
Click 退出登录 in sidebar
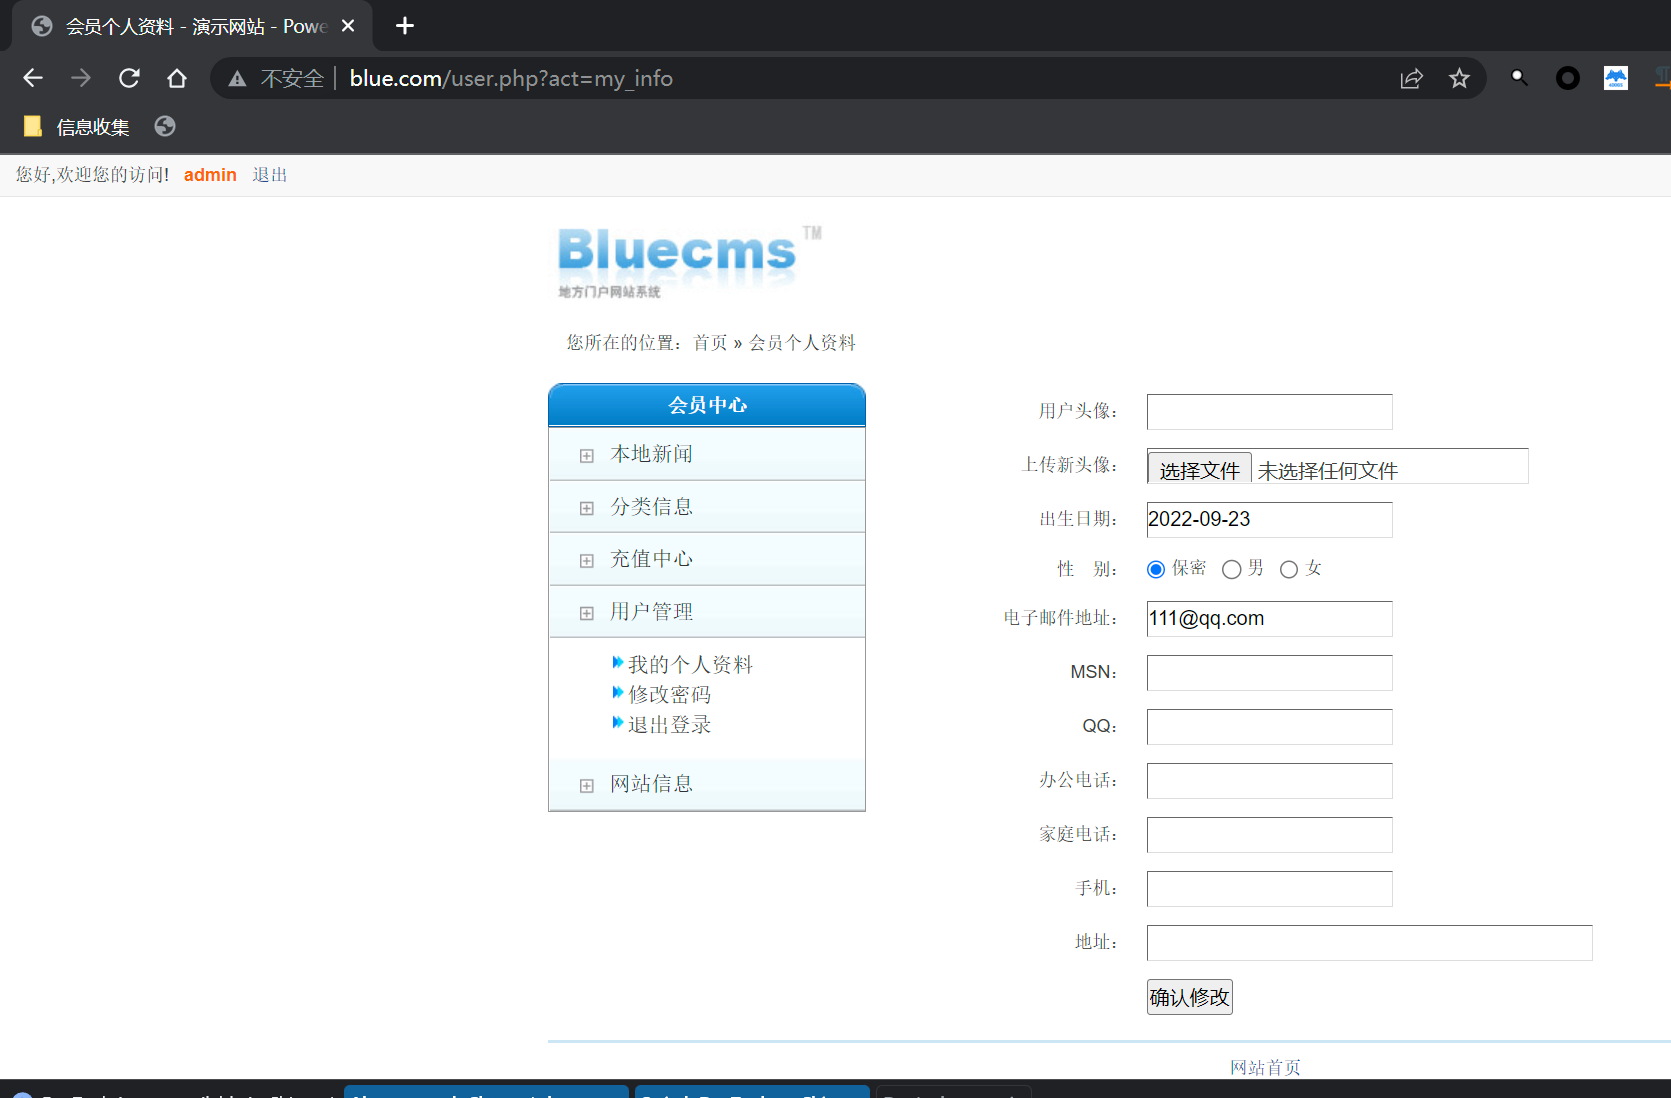(x=669, y=724)
